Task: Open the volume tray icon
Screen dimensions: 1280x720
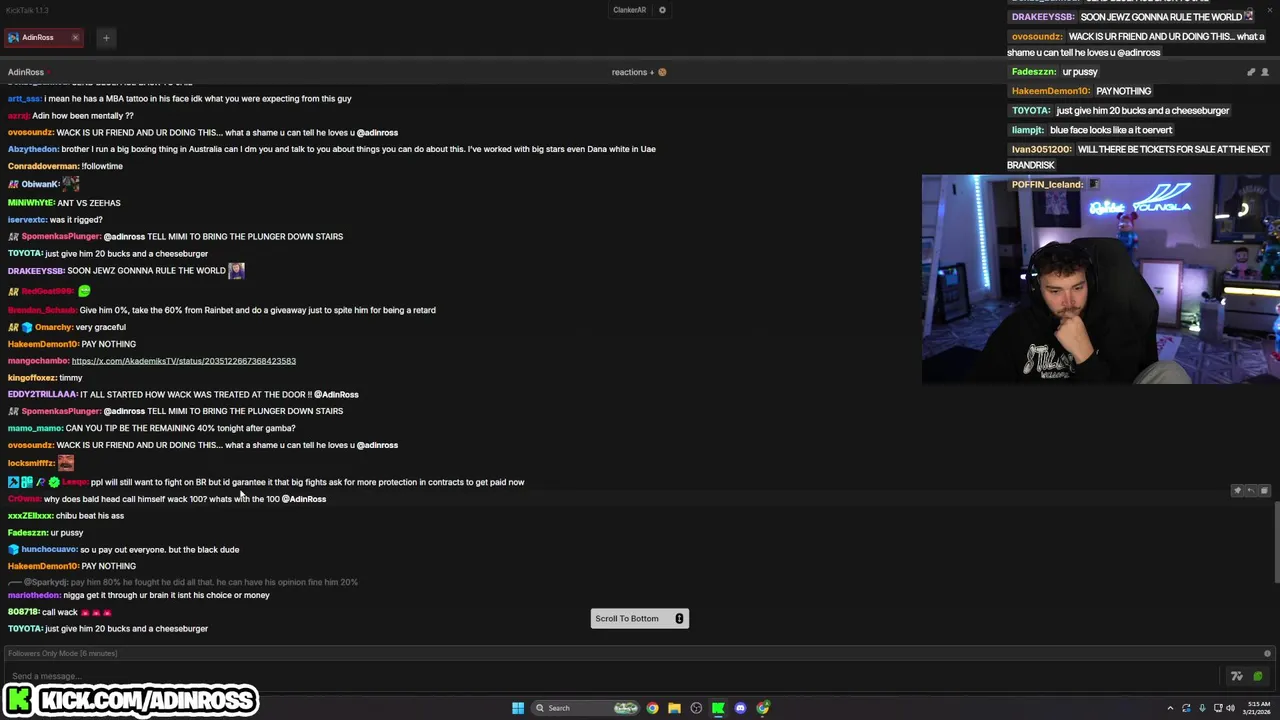Action: pyautogui.click(x=1230, y=708)
